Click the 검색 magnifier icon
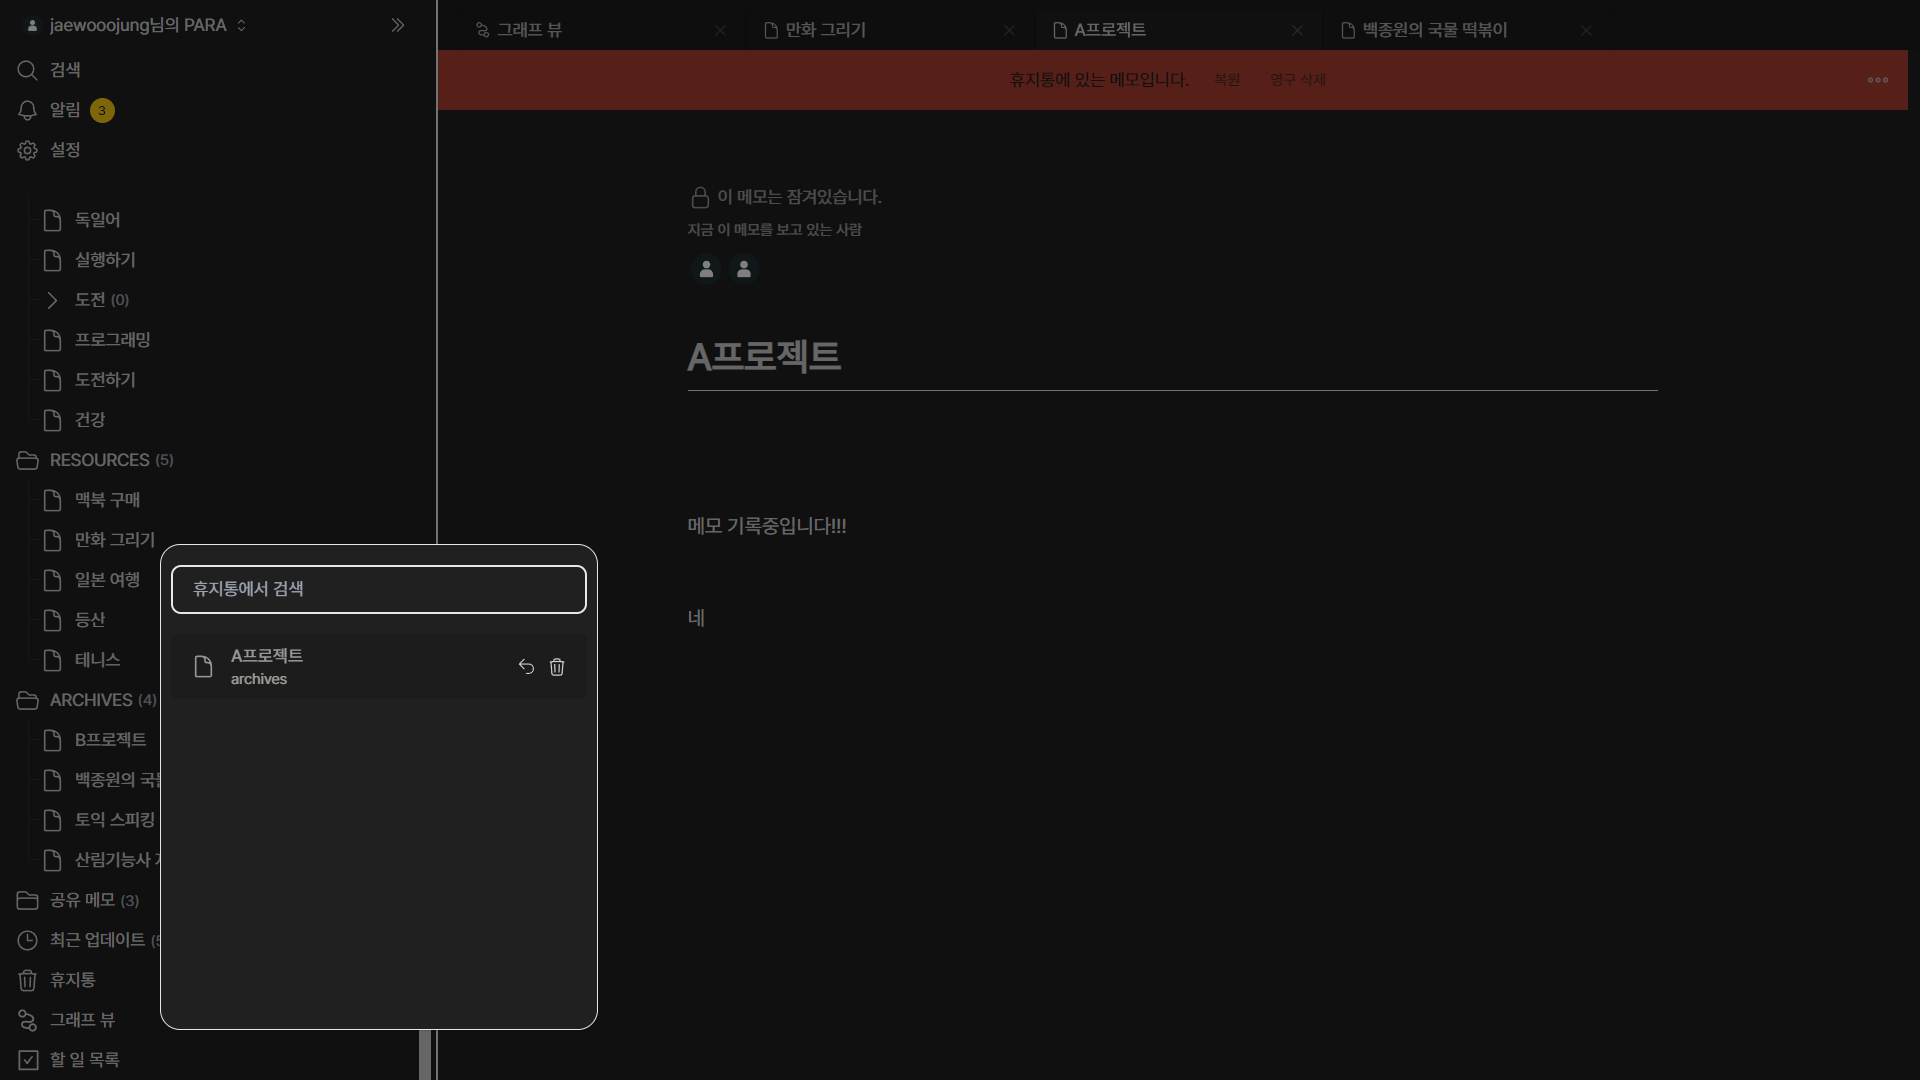The image size is (1920, 1080). click(28, 70)
